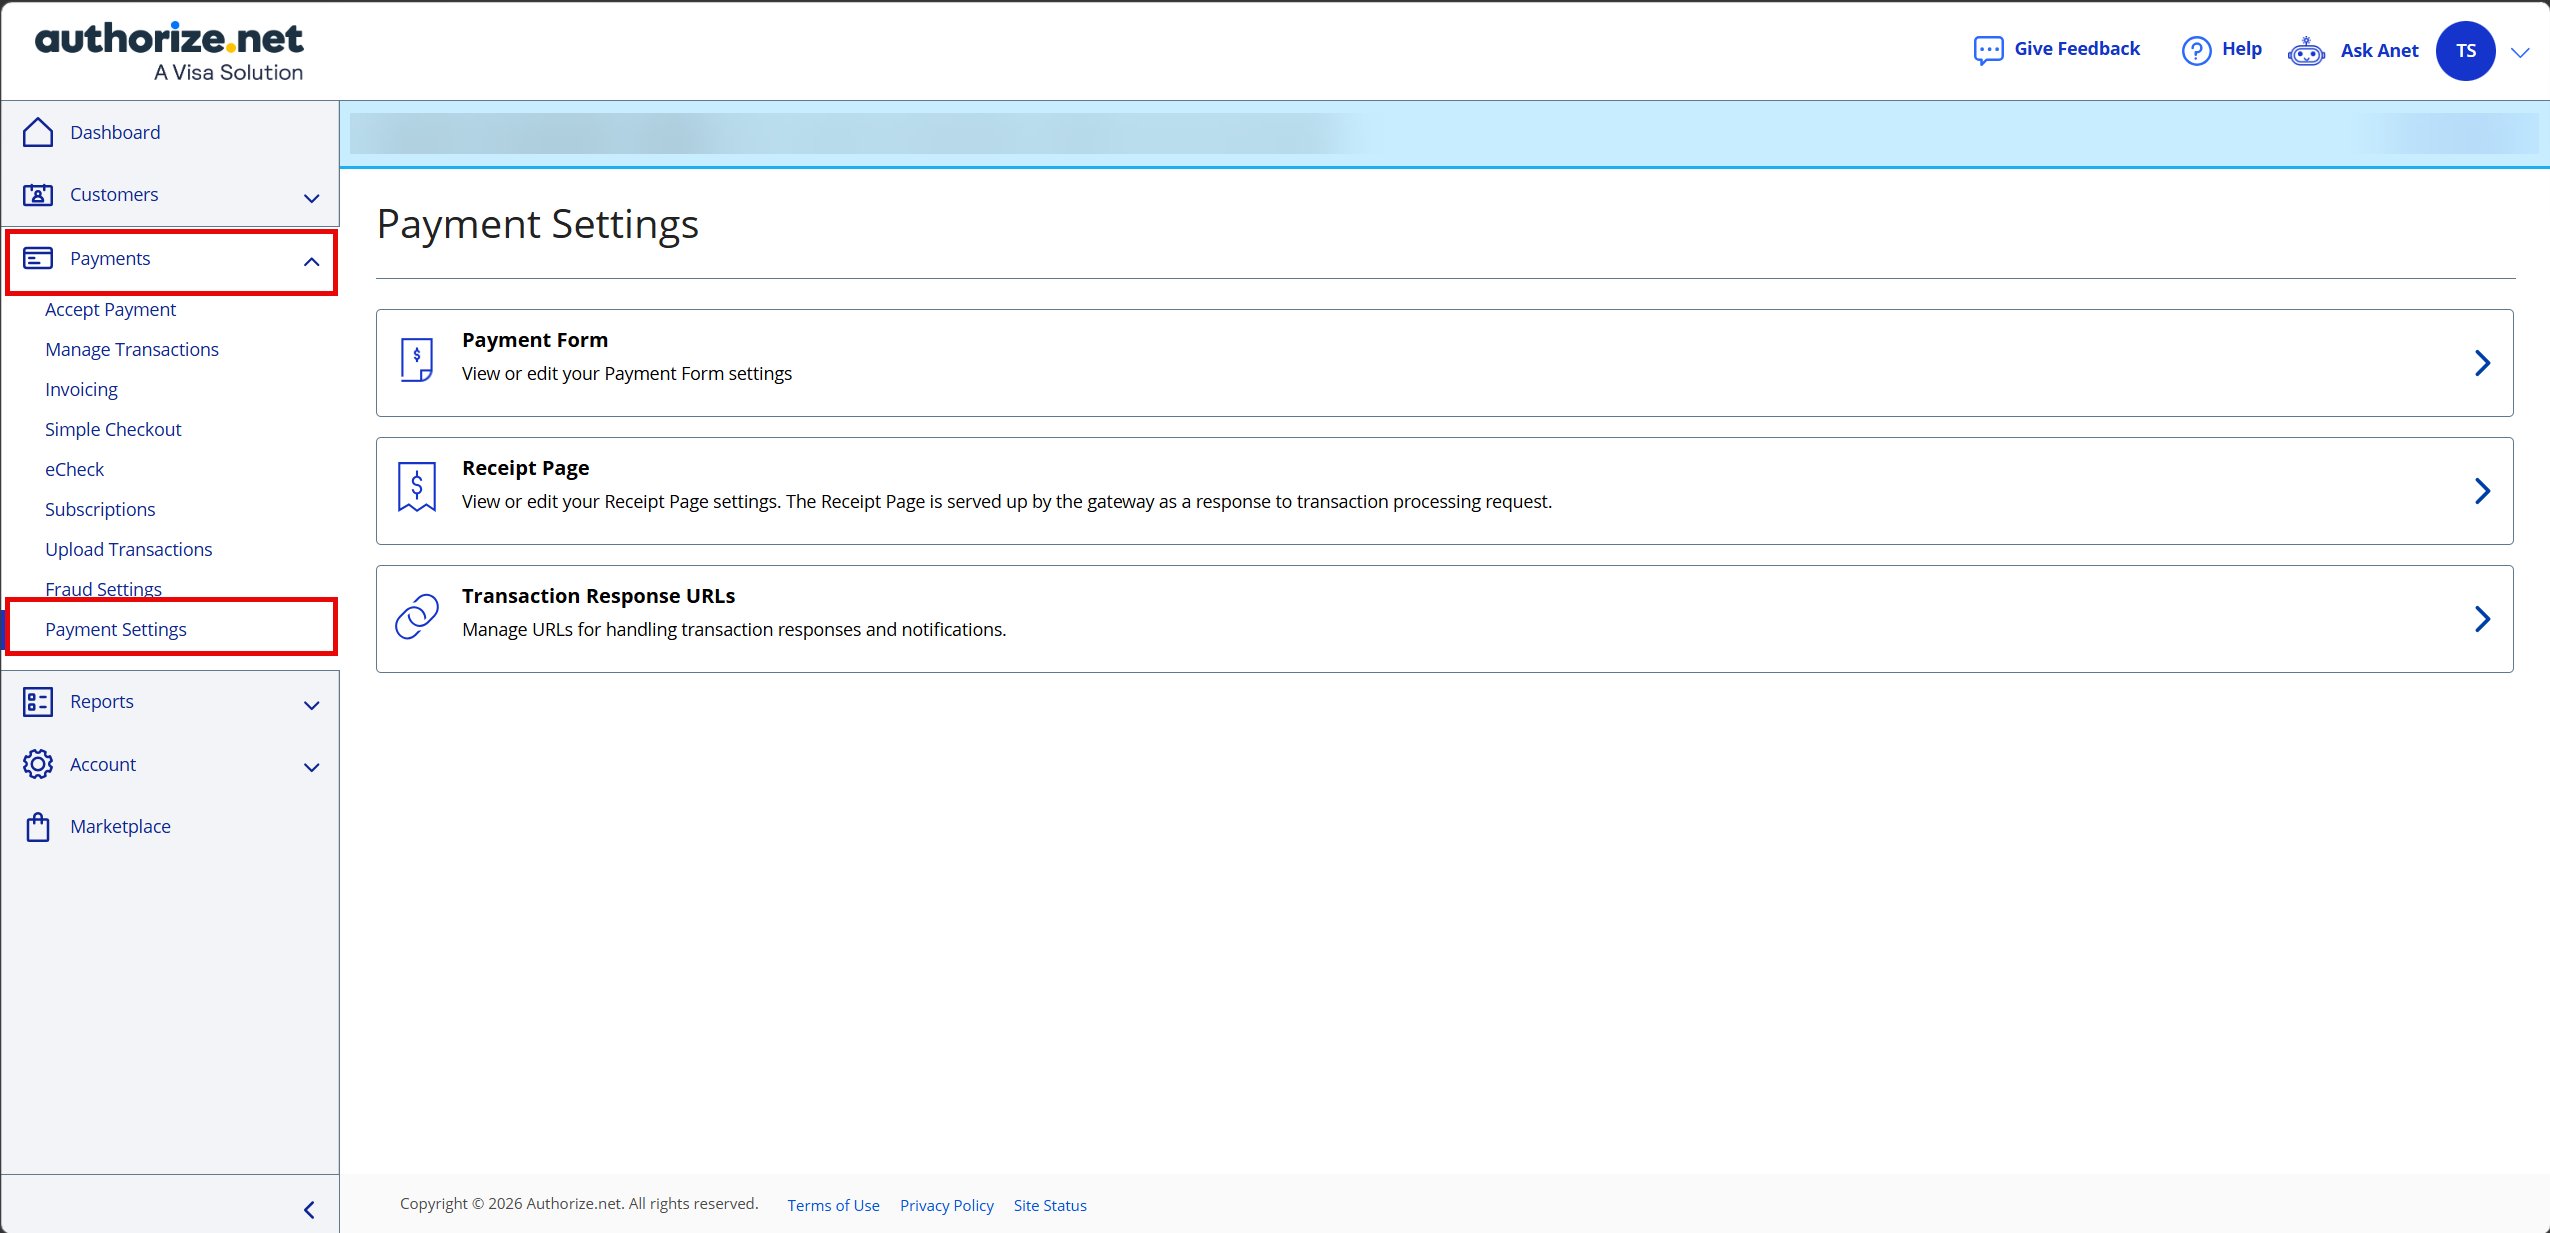Collapse the sidebar with the left arrow
This screenshot has width=2550, height=1233.
309,1210
